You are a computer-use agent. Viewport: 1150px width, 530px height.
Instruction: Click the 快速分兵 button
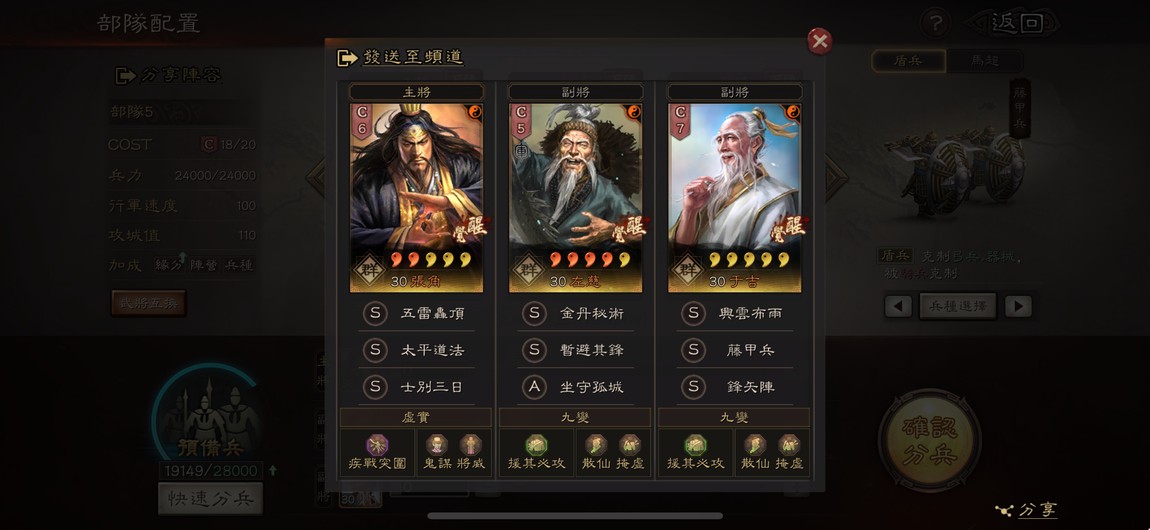(x=210, y=499)
